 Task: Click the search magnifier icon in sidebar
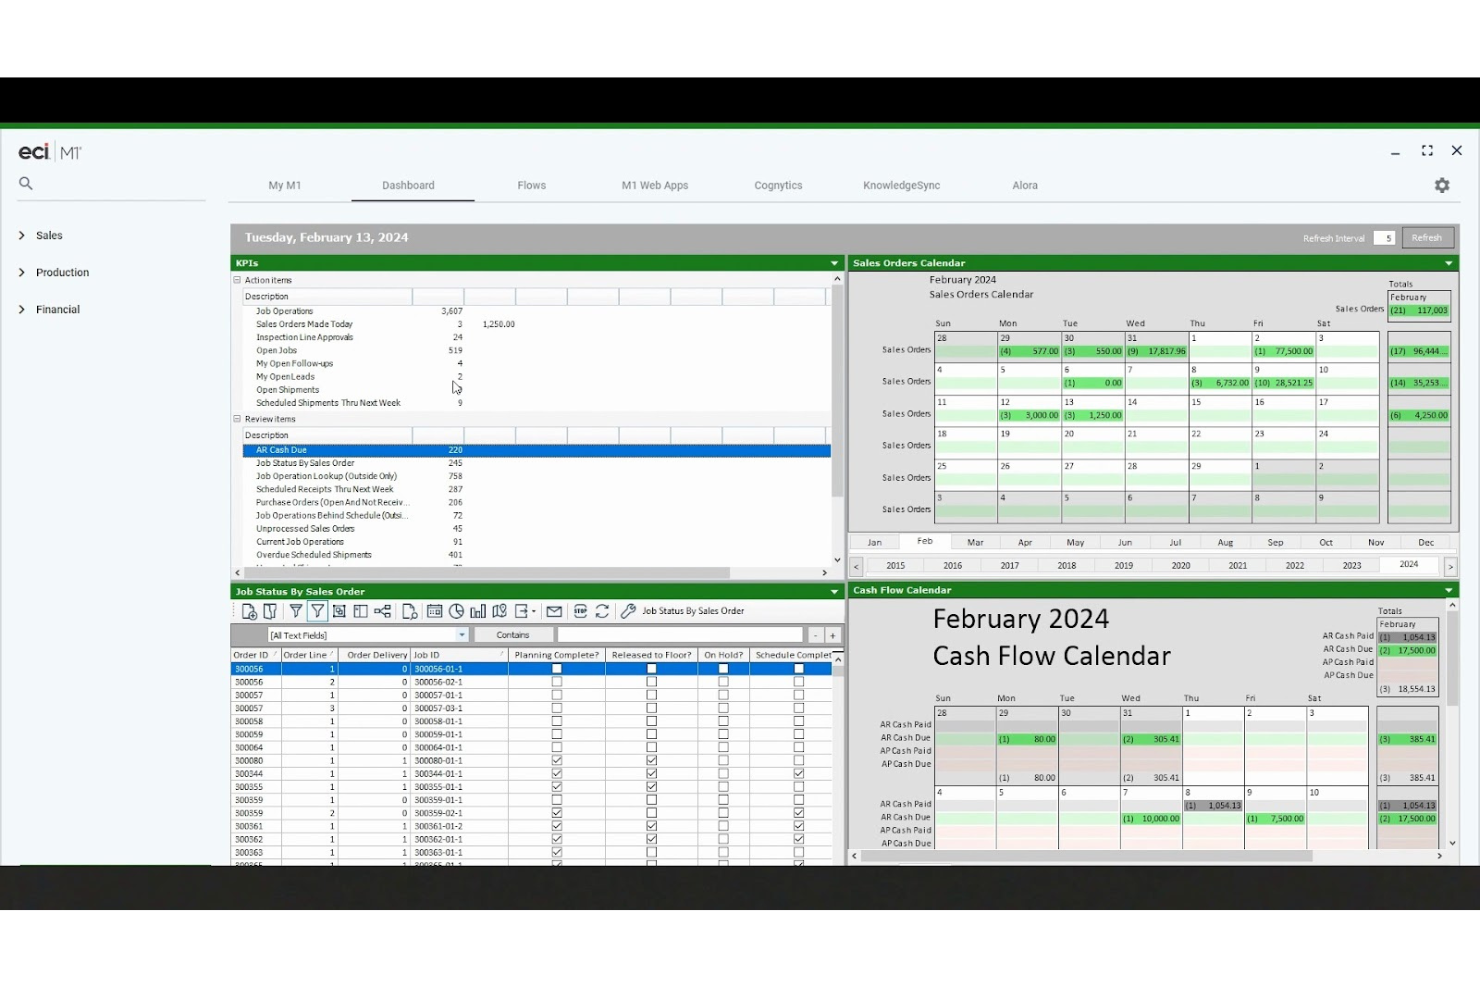click(x=26, y=183)
